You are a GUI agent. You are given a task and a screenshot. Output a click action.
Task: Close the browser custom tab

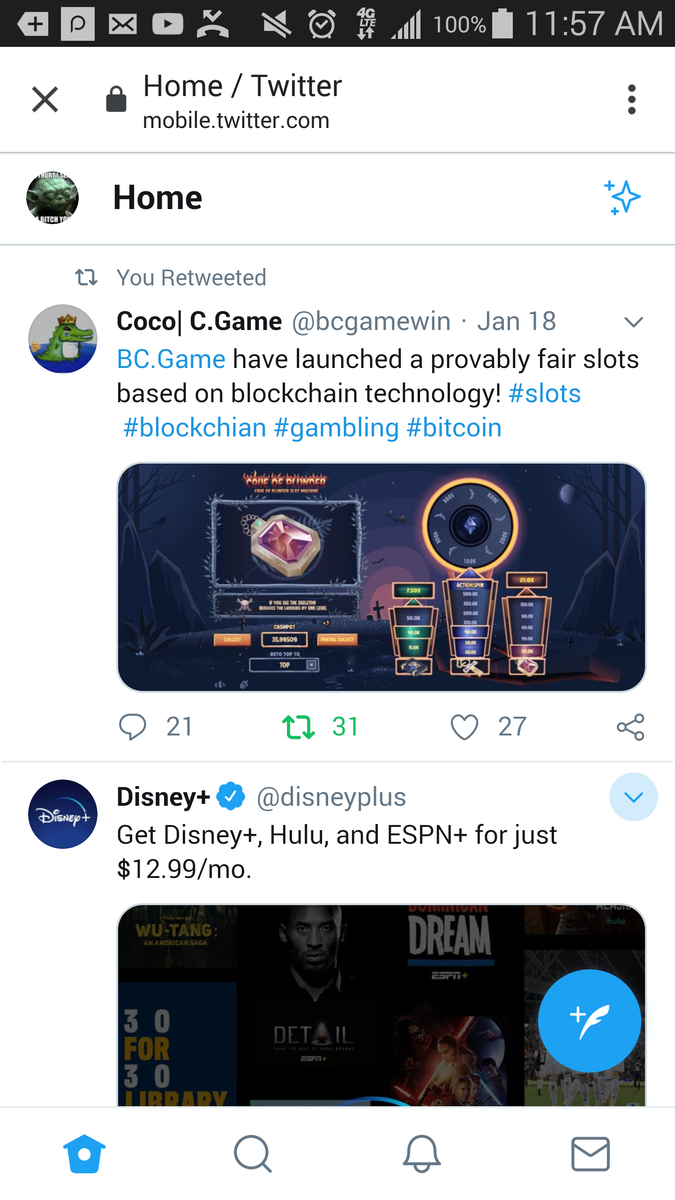pos(45,100)
